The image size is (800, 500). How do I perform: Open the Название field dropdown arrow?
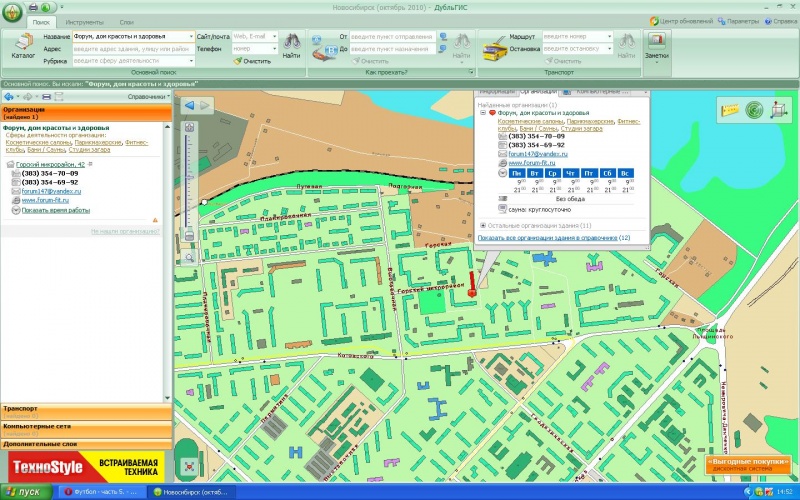tap(191, 37)
